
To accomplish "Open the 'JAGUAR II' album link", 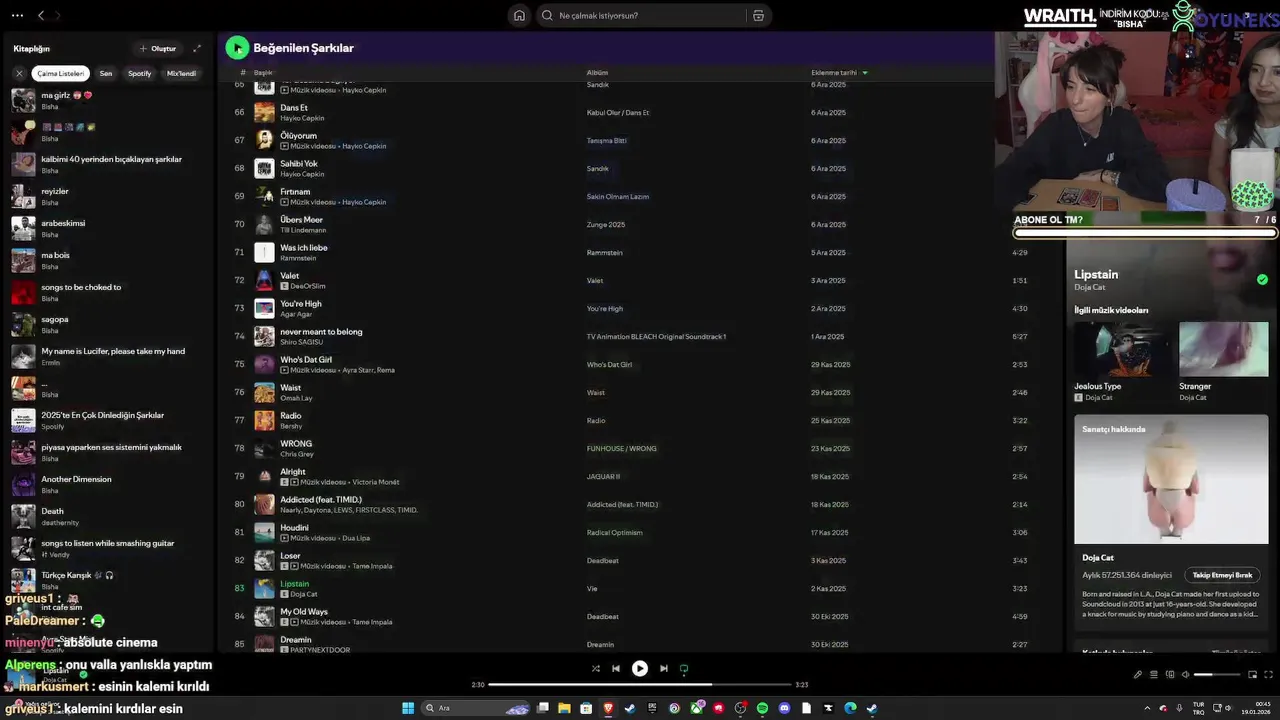I will (603, 476).
